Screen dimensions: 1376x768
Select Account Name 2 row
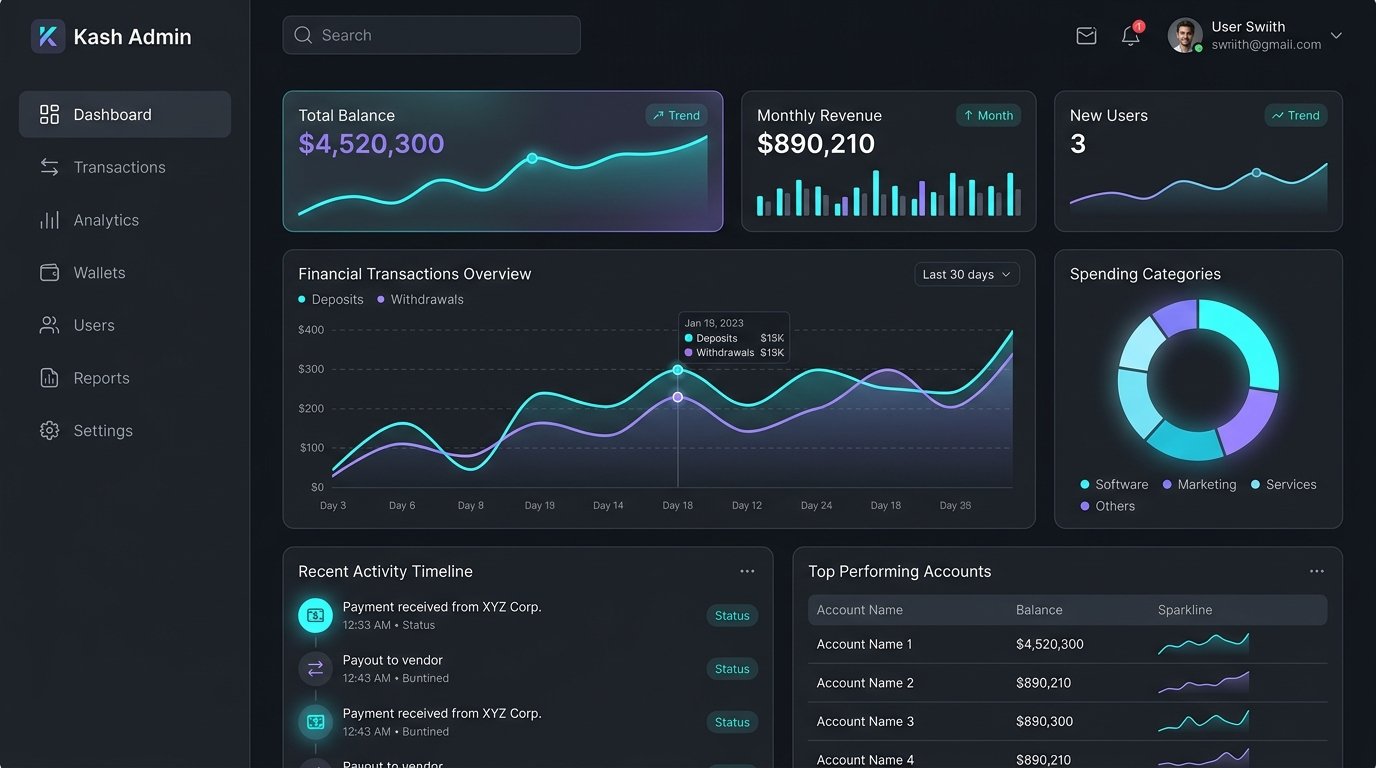pyautogui.click(x=1067, y=683)
